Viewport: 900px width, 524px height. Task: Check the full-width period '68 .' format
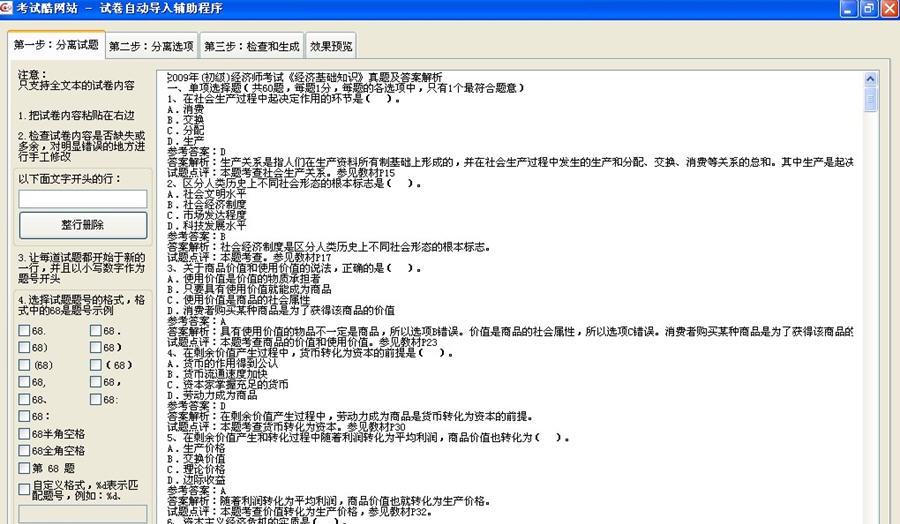[96, 331]
